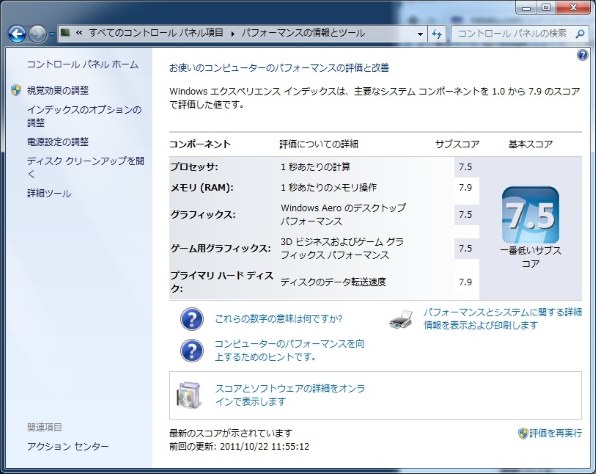Click the メモリ subscore 7.9
This screenshot has width=596, height=474.
click(465, 187)
